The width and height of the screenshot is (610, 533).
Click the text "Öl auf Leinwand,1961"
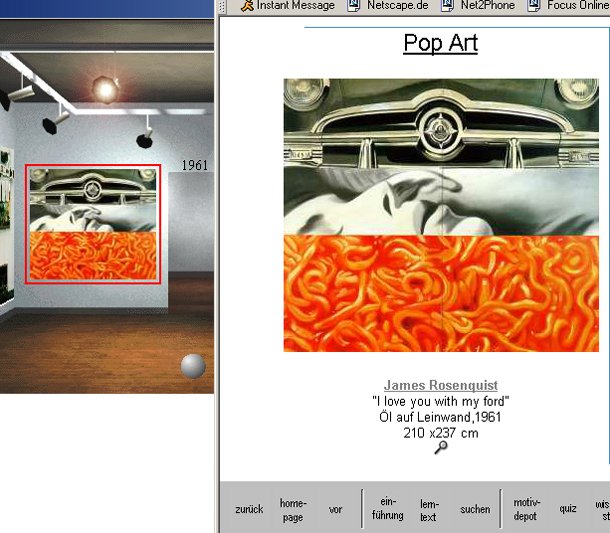point(440,417)
